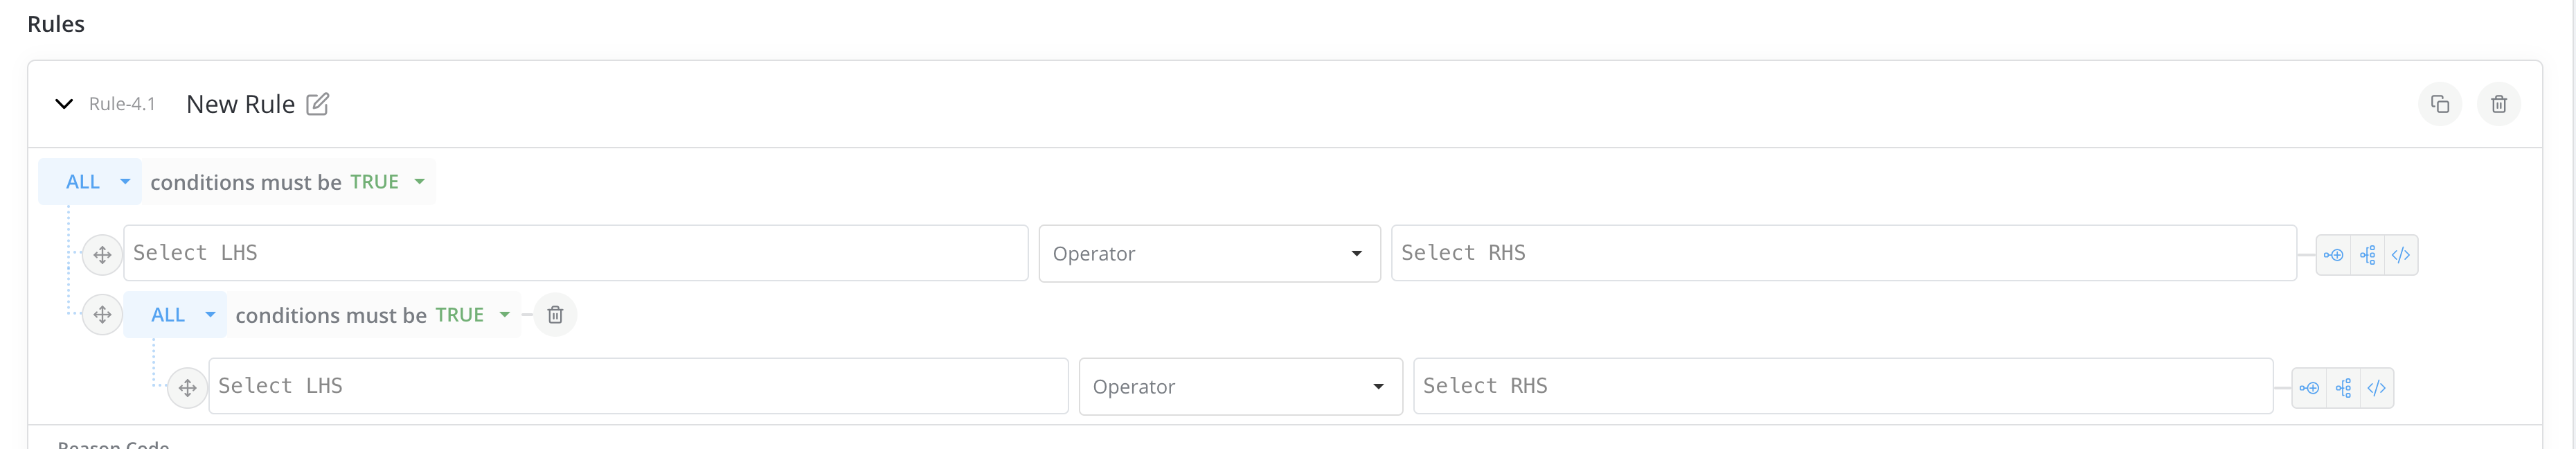The image size is (2576, 449).
Task: Click the first Select LHS input field
Action: (x=575, y=253)
